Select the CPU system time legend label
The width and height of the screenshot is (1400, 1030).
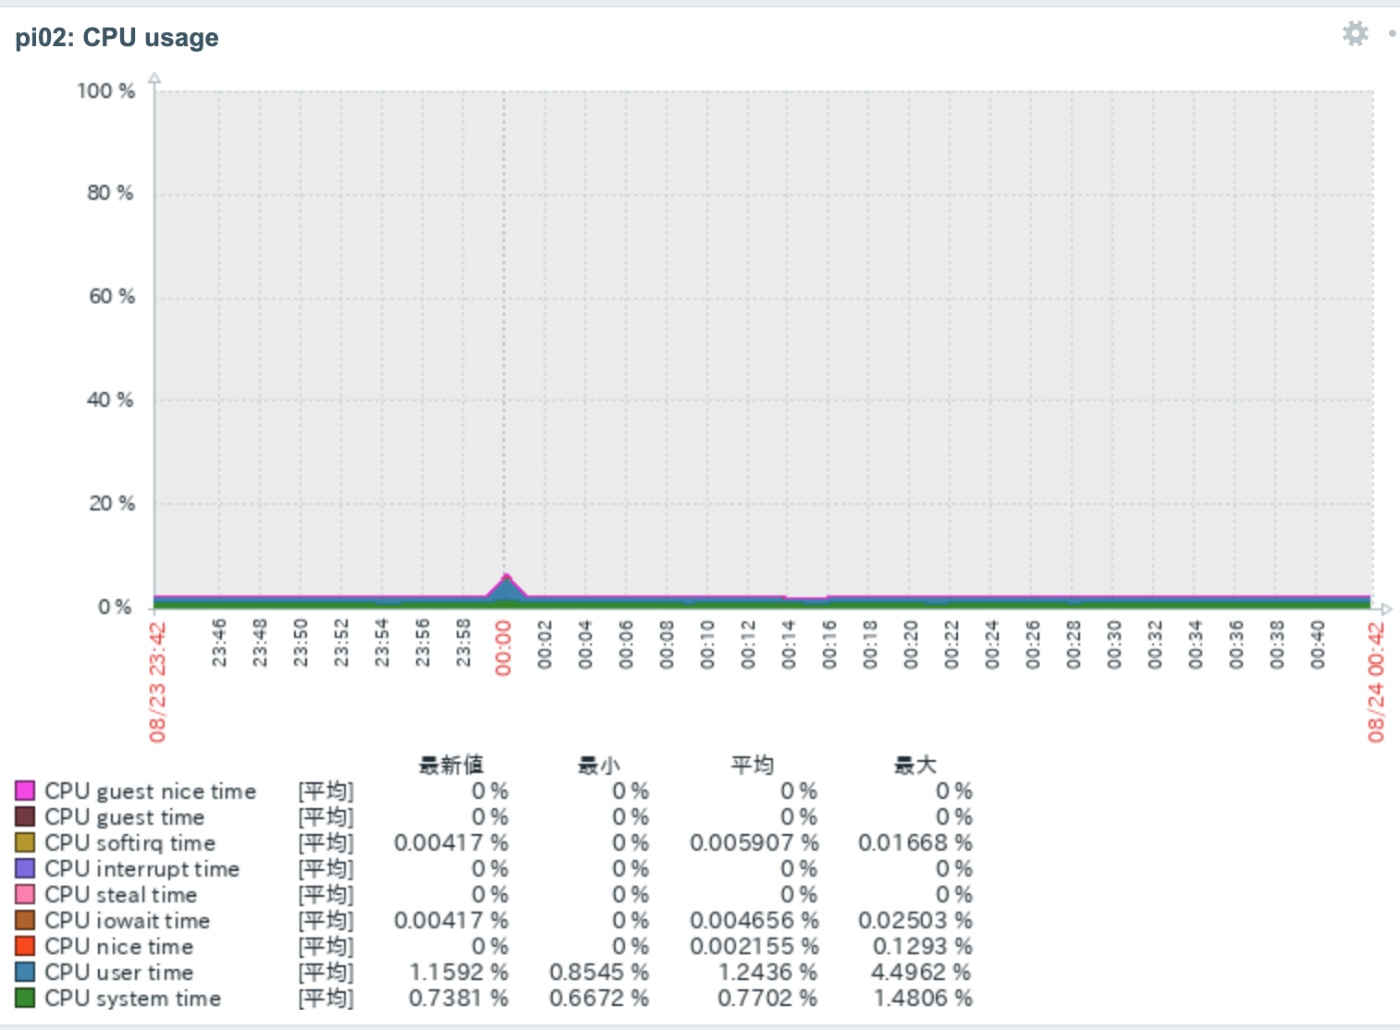pos(133,998)
